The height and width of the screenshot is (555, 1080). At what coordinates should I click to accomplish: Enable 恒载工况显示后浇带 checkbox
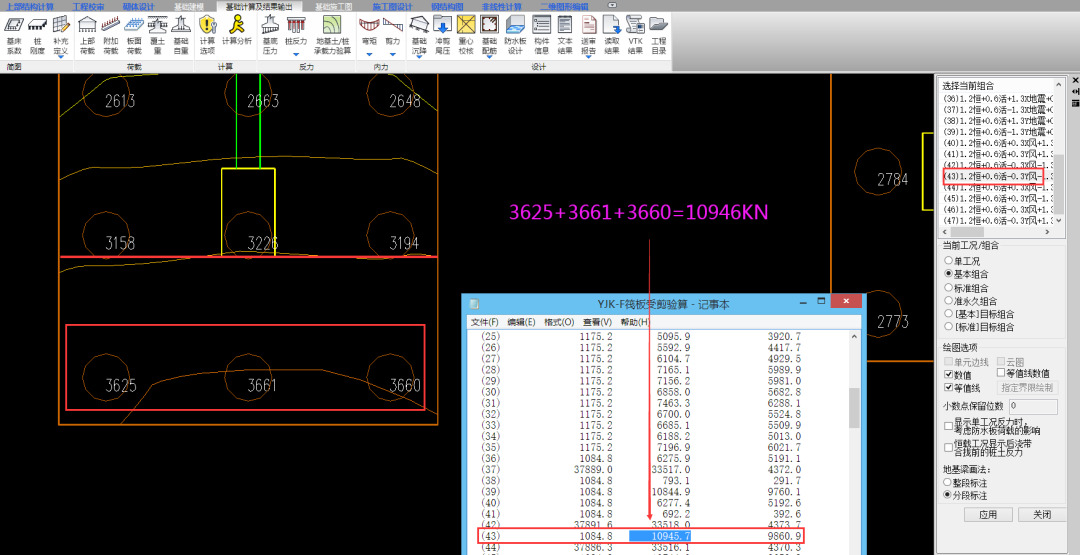click(949, 448)
